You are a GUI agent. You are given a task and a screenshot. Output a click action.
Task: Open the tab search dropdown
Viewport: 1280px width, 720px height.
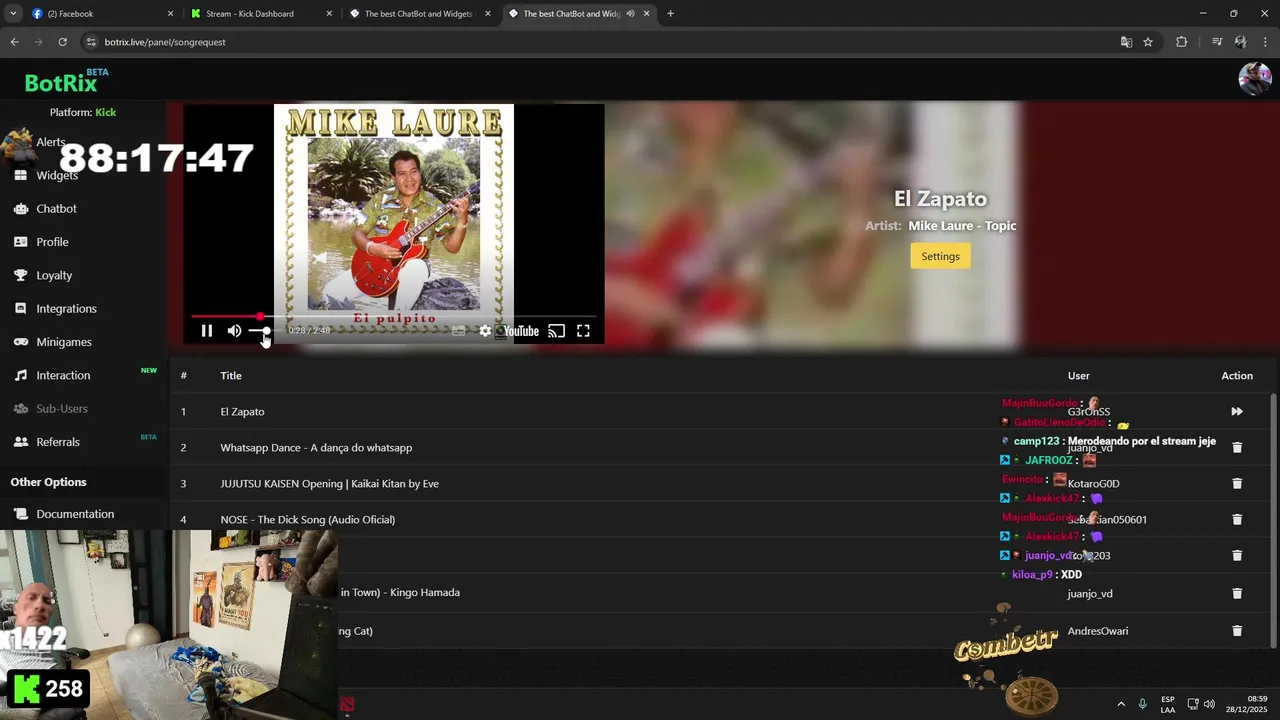(13, 14)
